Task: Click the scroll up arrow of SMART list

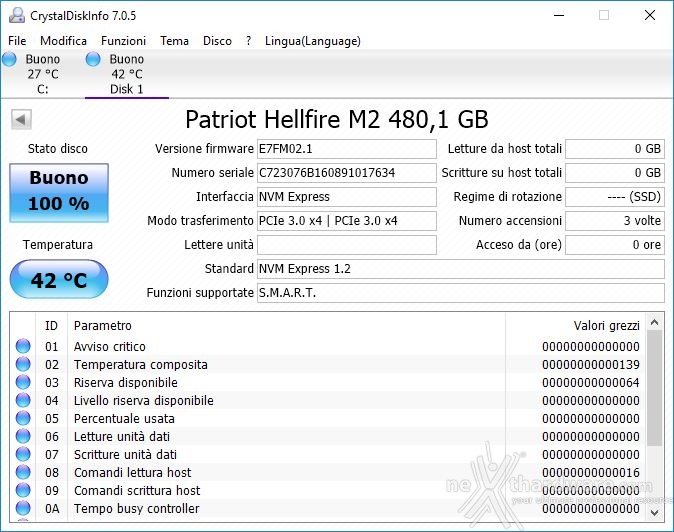Action: [x=655, y=322]
